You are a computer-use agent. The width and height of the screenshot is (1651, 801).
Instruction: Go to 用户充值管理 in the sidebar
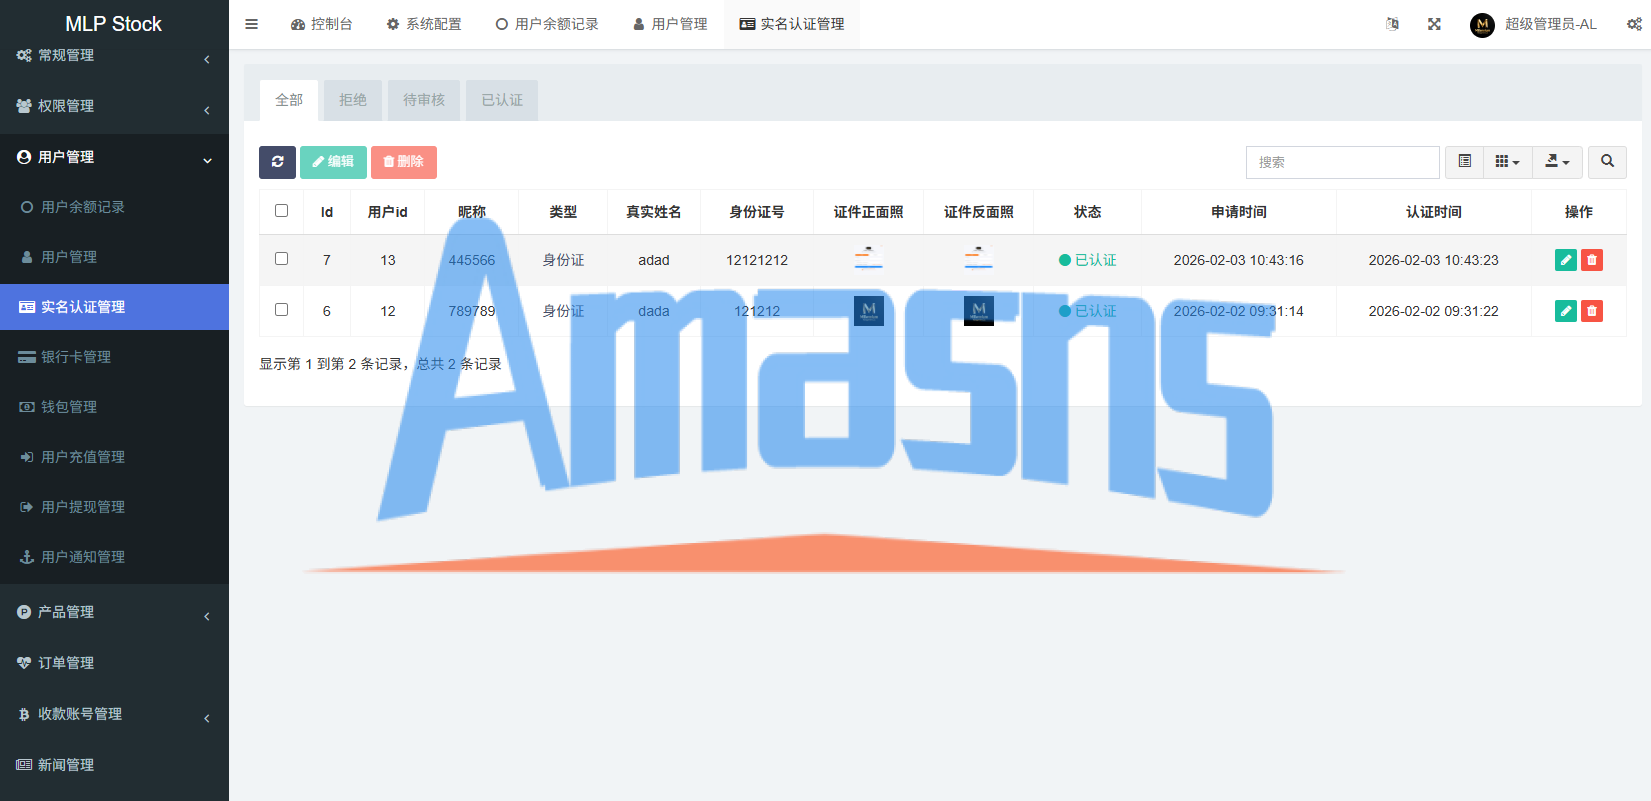pos(114,457)
